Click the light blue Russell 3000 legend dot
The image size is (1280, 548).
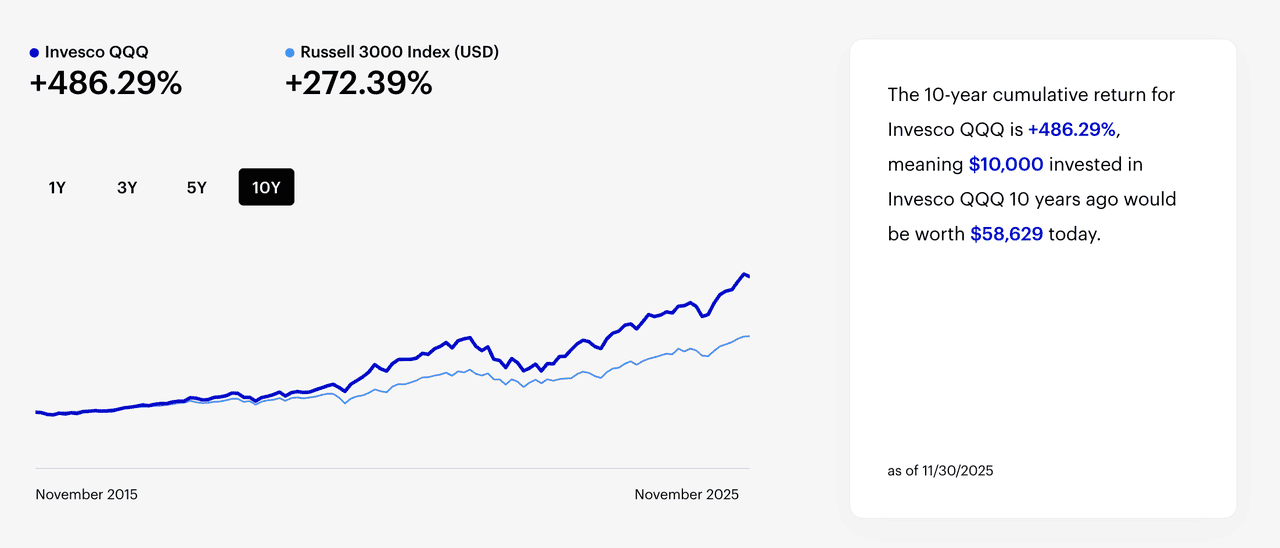pos(290,53)
